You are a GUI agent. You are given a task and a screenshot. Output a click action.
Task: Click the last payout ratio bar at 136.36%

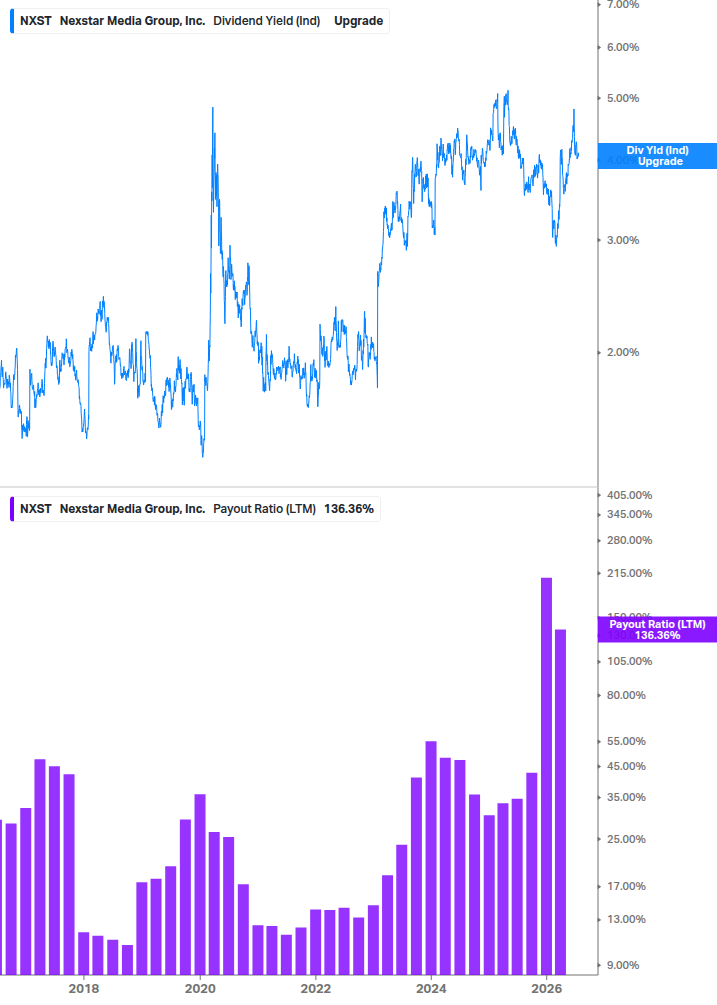tap(561, 802)
